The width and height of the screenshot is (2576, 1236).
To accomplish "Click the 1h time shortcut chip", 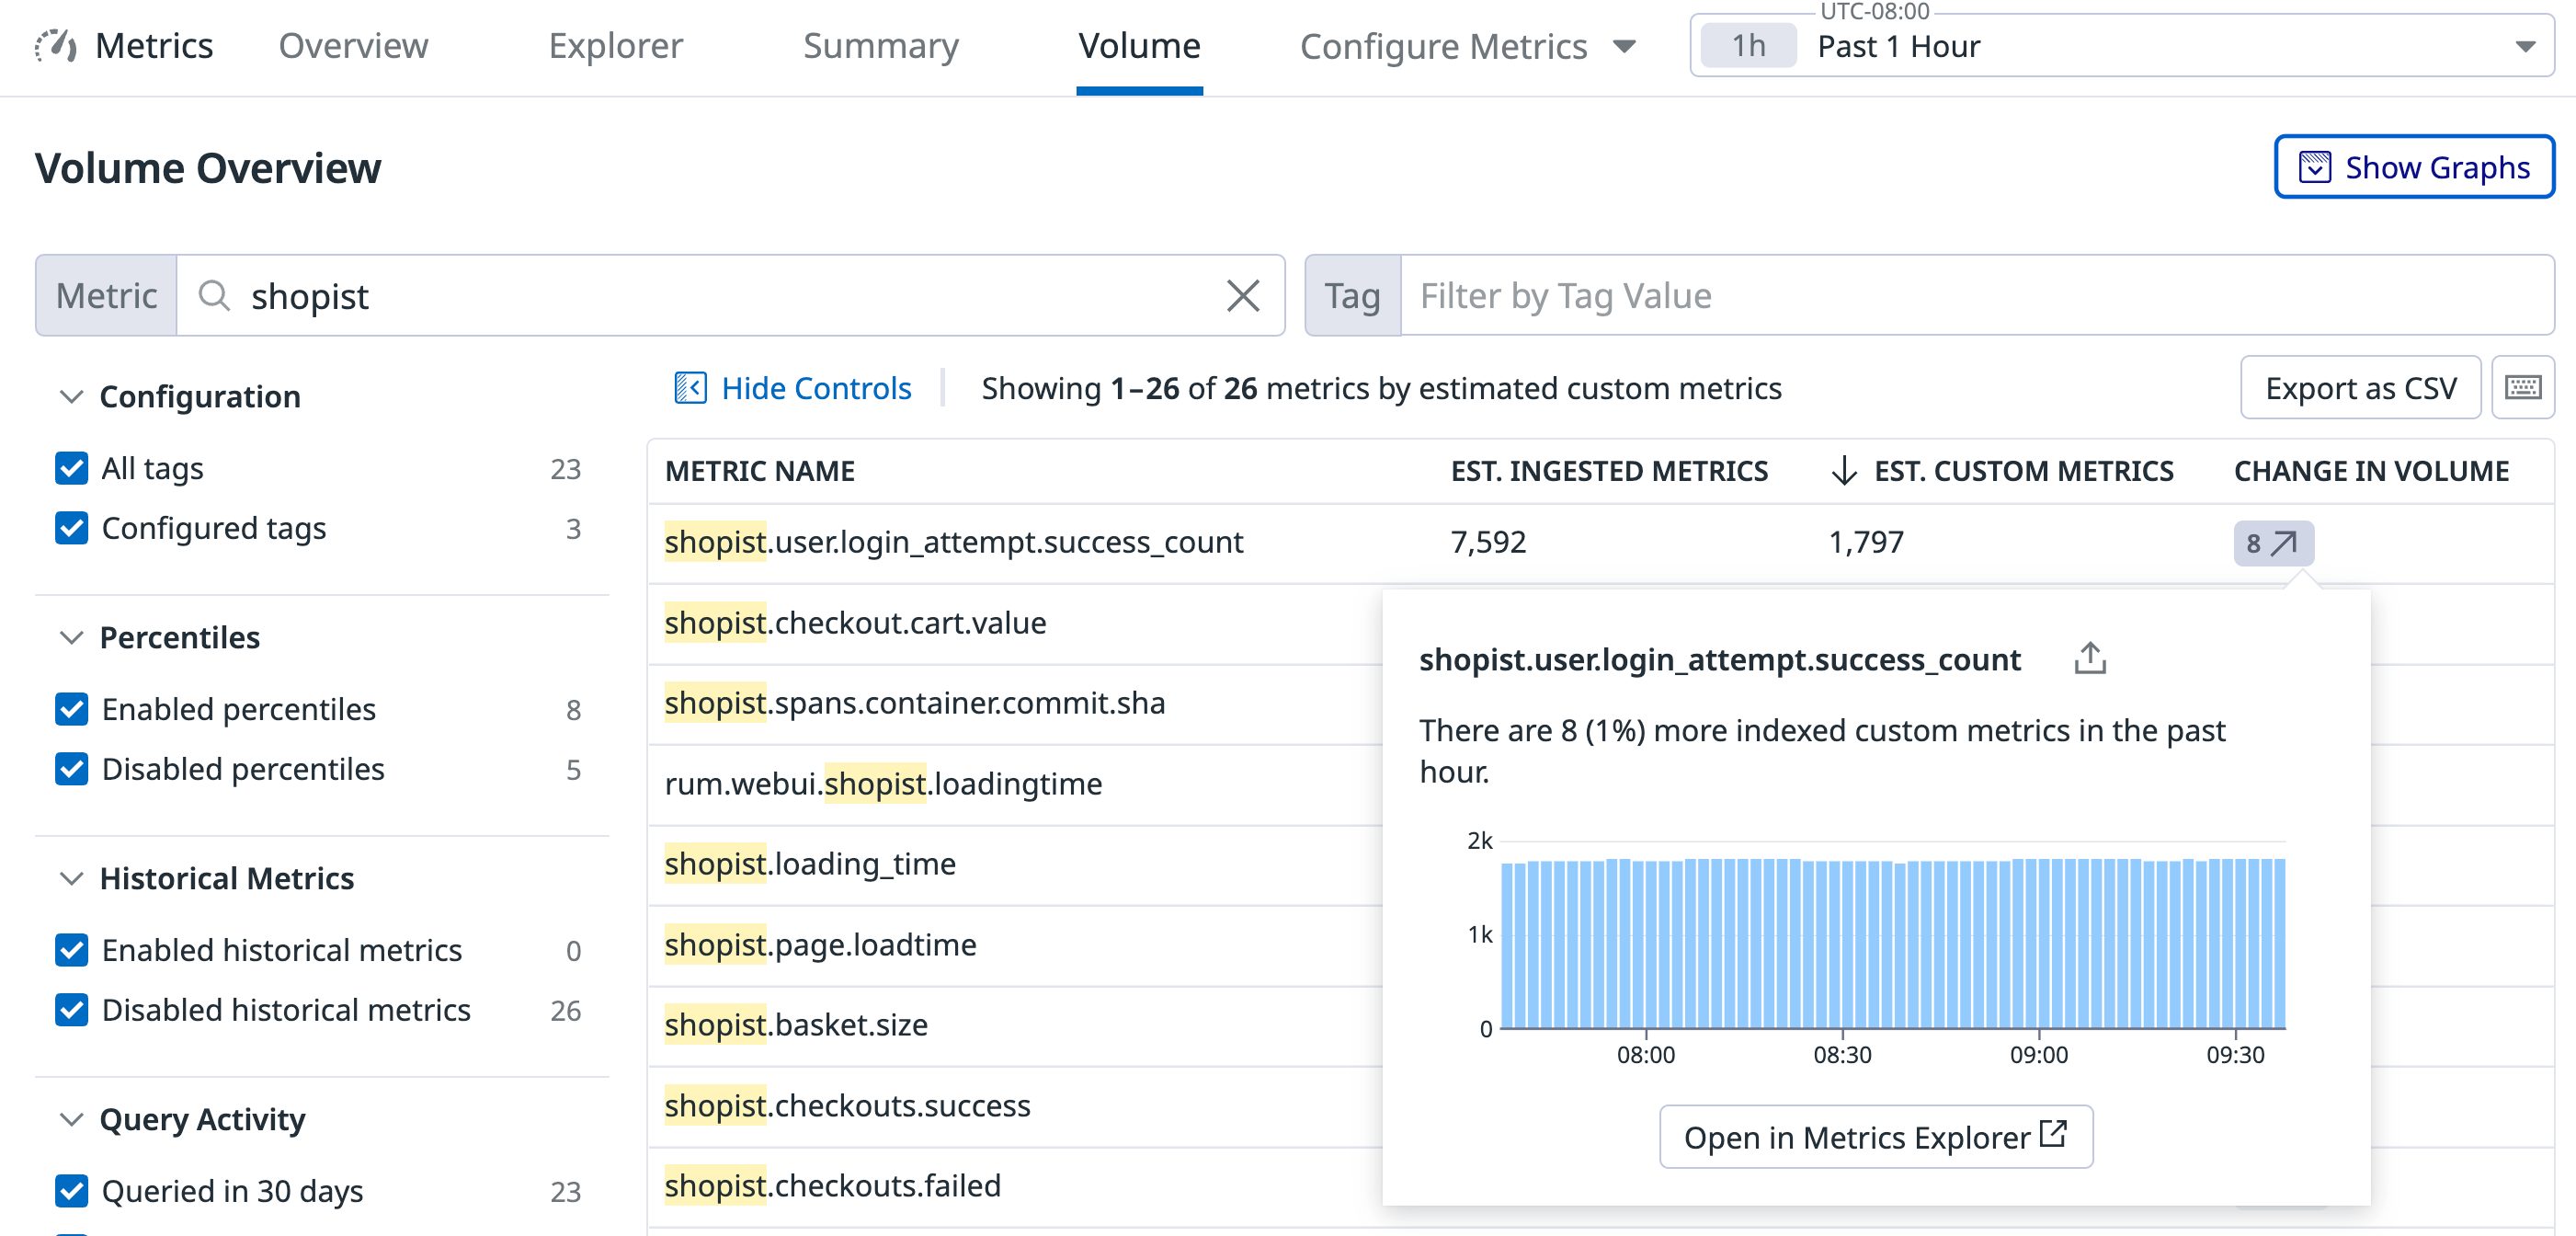I will pyautogui.click(x=1748, y=46).
